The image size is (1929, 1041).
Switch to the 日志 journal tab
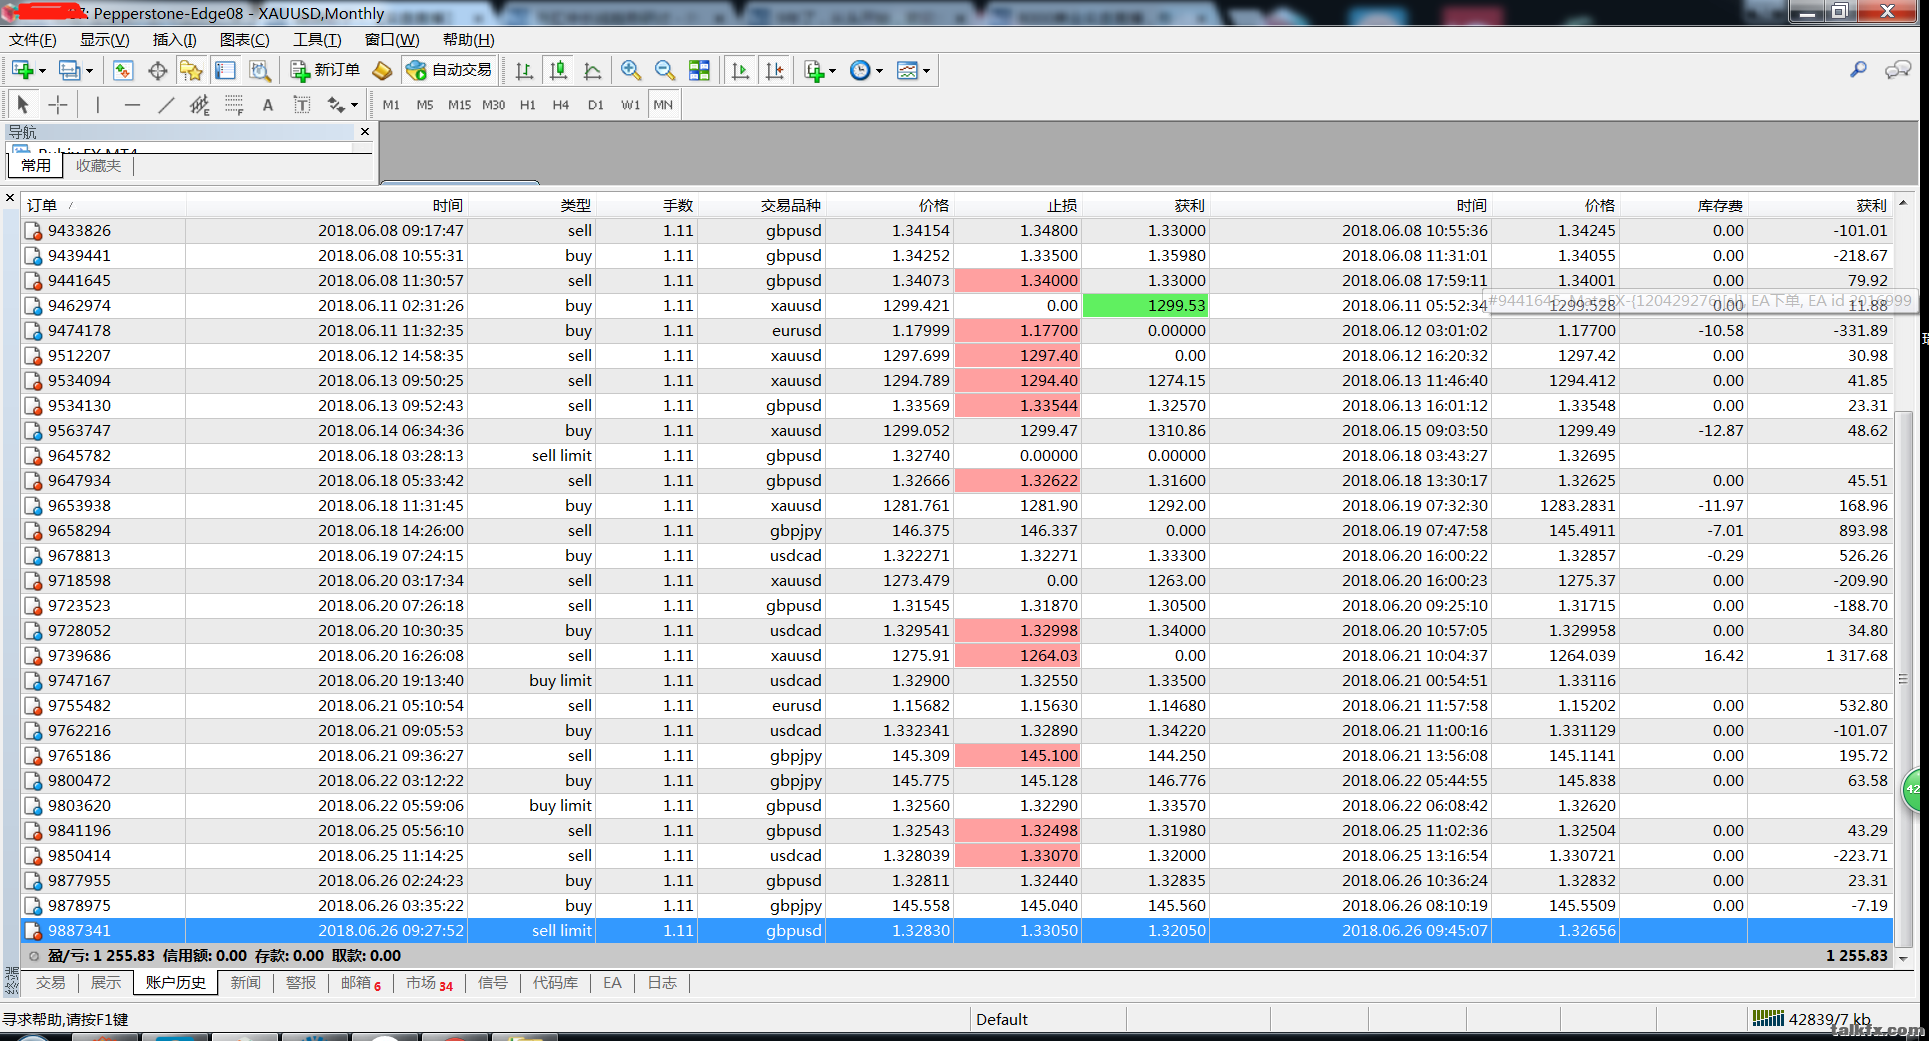coord(662,983)
